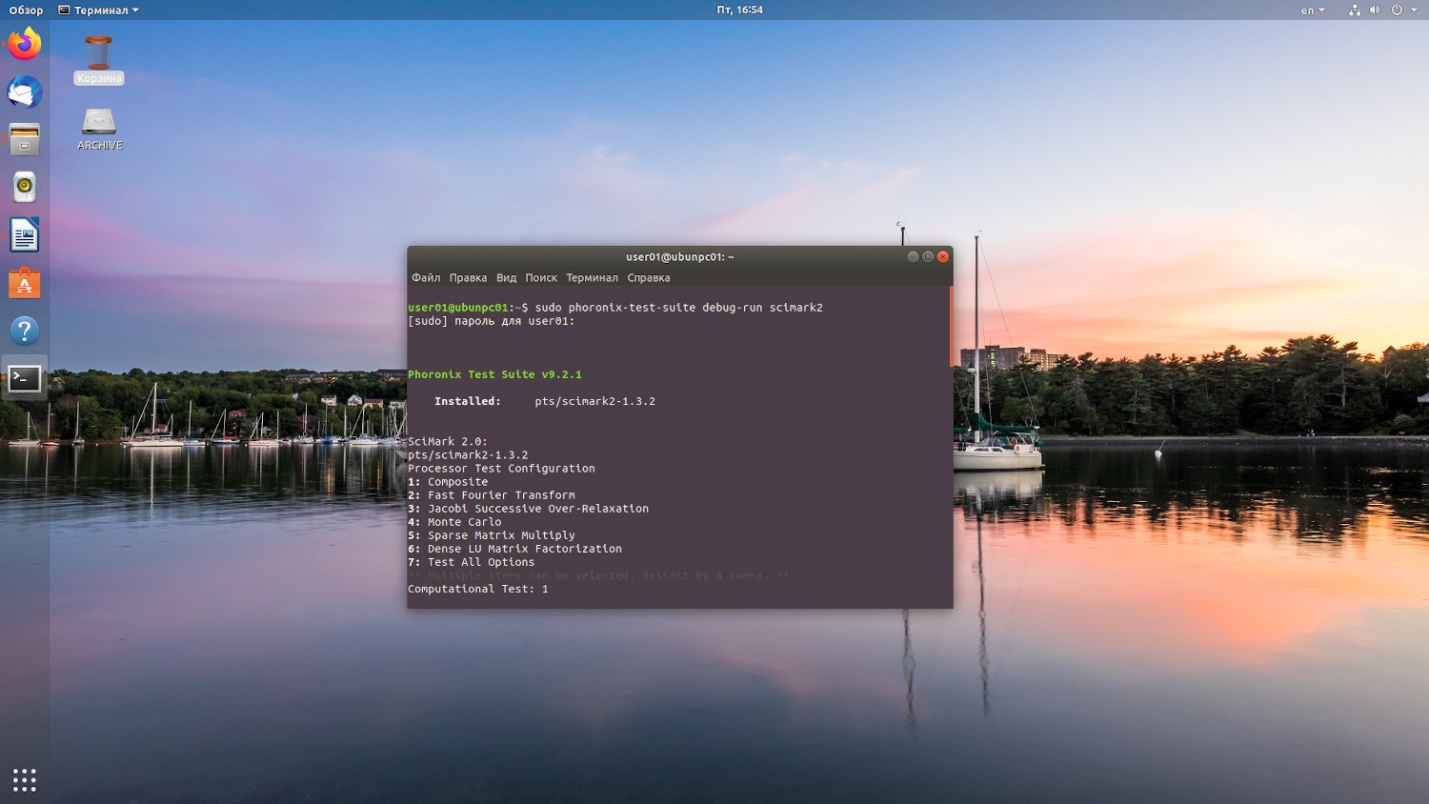1429x804 pixels.
Task: Click the '1: Composite' option line
Action: tap(448, 482)
